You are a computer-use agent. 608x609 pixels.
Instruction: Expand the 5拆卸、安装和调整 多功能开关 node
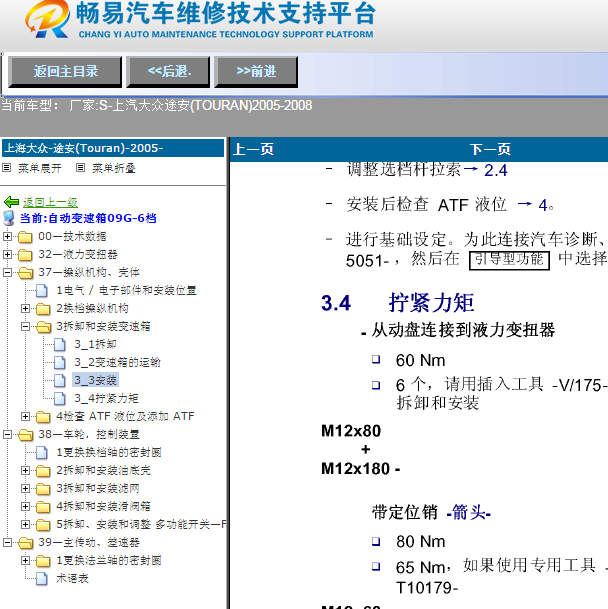click(x=25, y=524)
